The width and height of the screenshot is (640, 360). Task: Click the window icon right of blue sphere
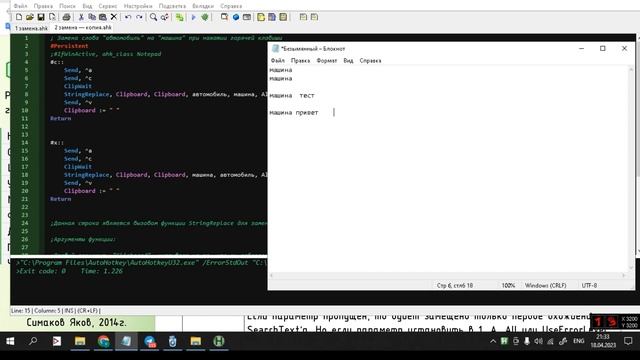click(247, 17)
